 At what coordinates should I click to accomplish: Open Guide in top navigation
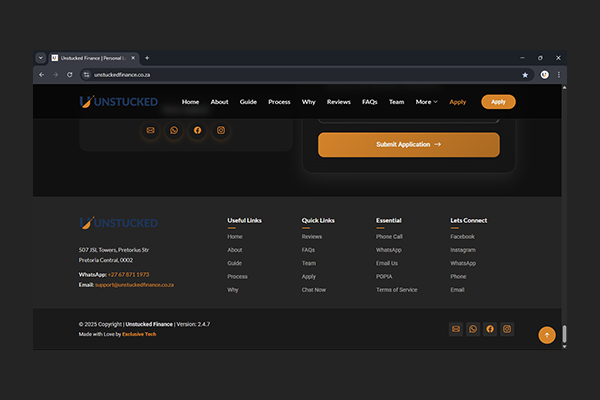[248, 102]
